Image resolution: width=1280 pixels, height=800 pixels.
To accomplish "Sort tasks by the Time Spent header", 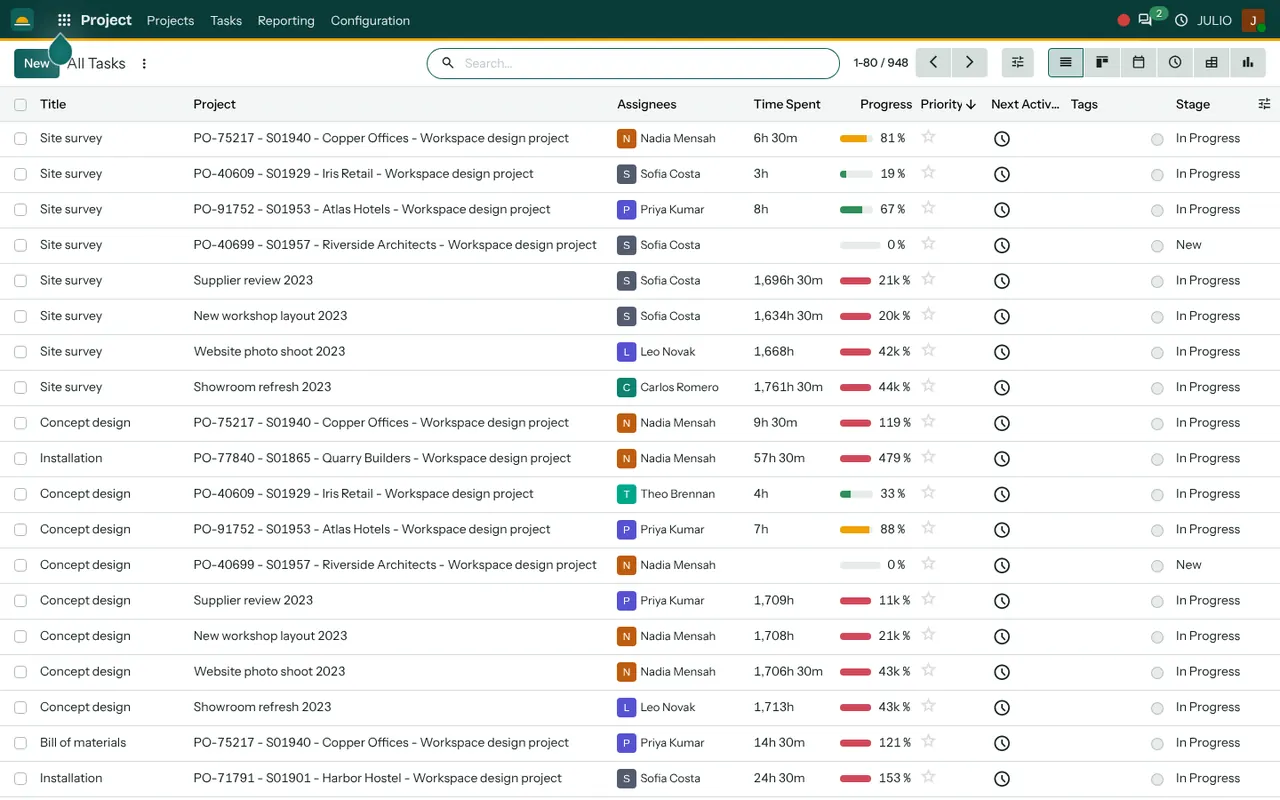I will tap(787, 104).
